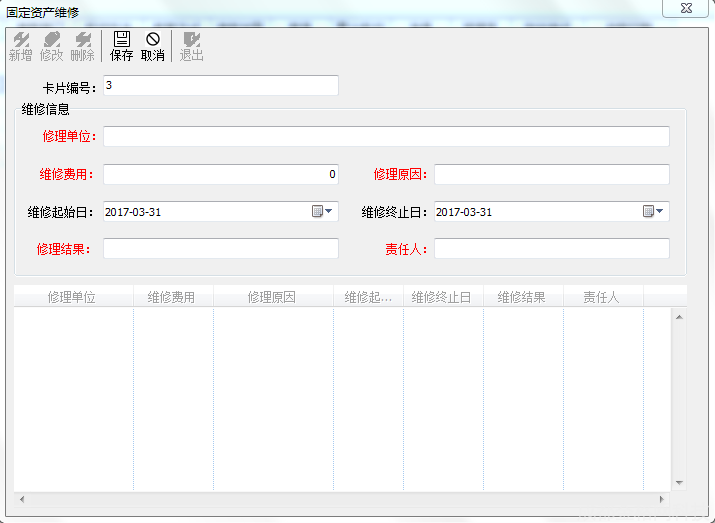
Task: Close the 固定资产维修 window
Action: (686, 8)
